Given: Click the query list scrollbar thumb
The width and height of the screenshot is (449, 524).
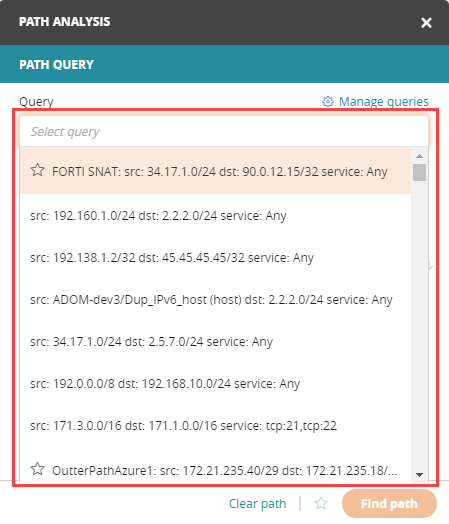Looking at the screenshot, I should click(x=420, y=172).
